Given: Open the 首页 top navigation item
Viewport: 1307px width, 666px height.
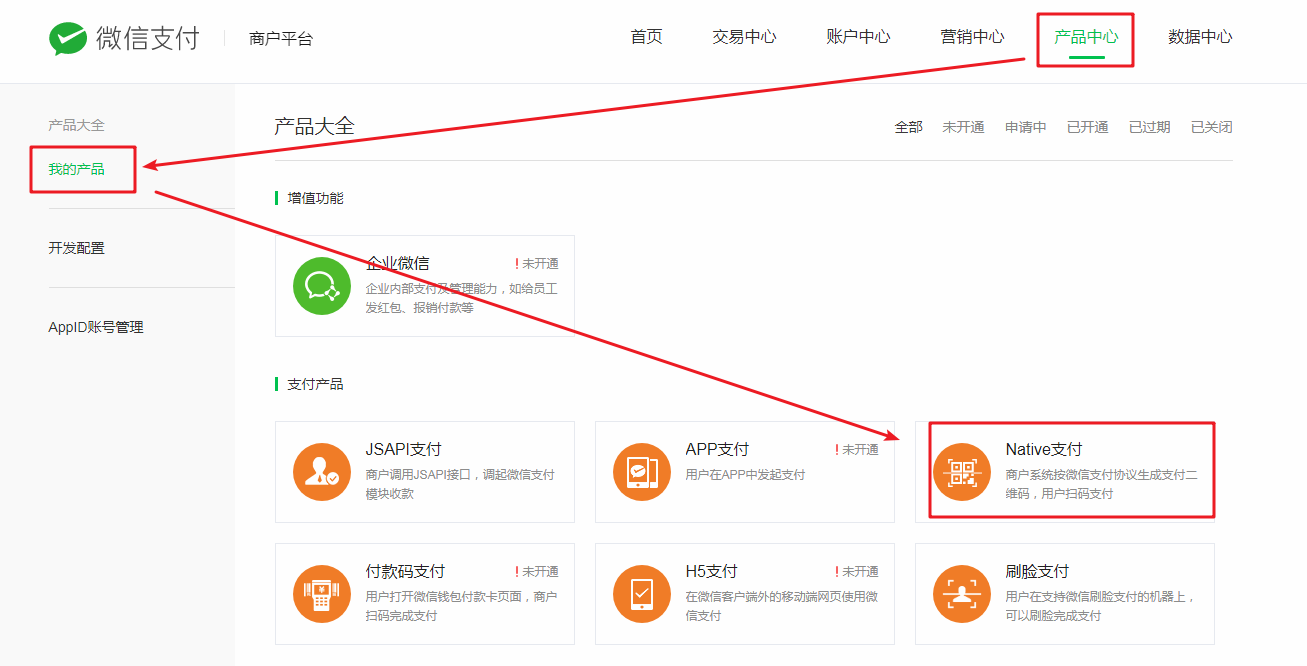Looking at the screenshot, I should coord(646,37).
